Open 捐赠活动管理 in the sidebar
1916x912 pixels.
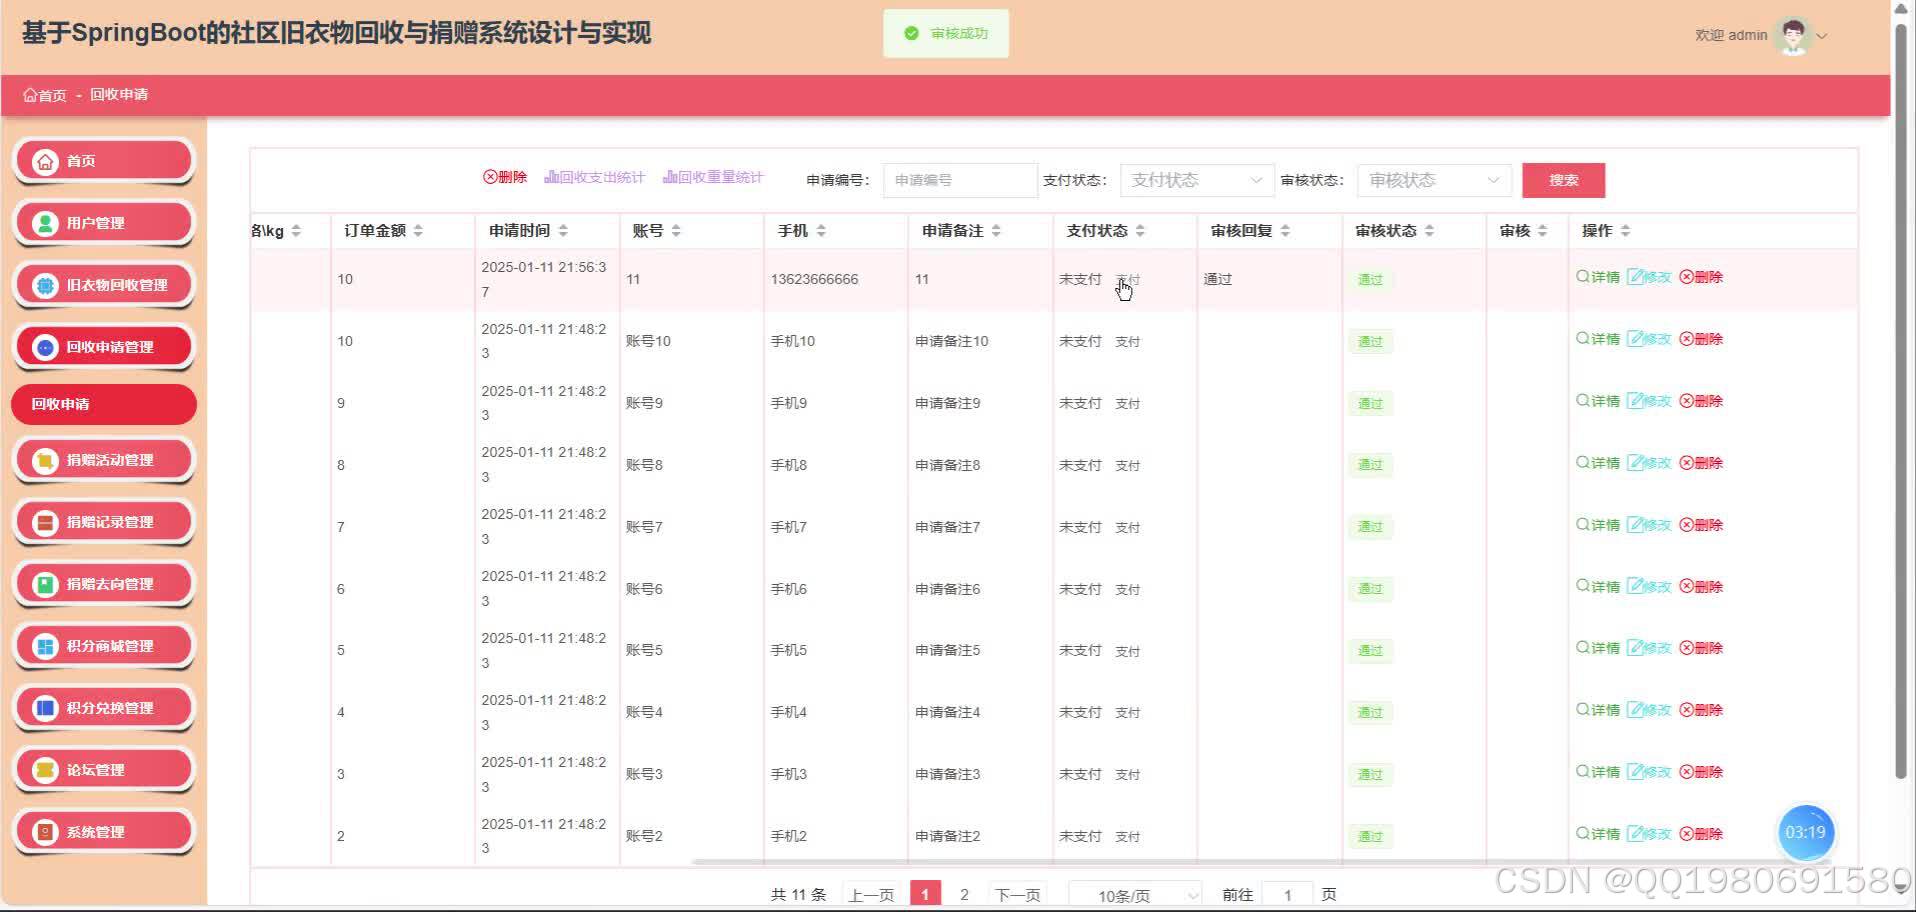pyautogui.click(x=103, y=460)
